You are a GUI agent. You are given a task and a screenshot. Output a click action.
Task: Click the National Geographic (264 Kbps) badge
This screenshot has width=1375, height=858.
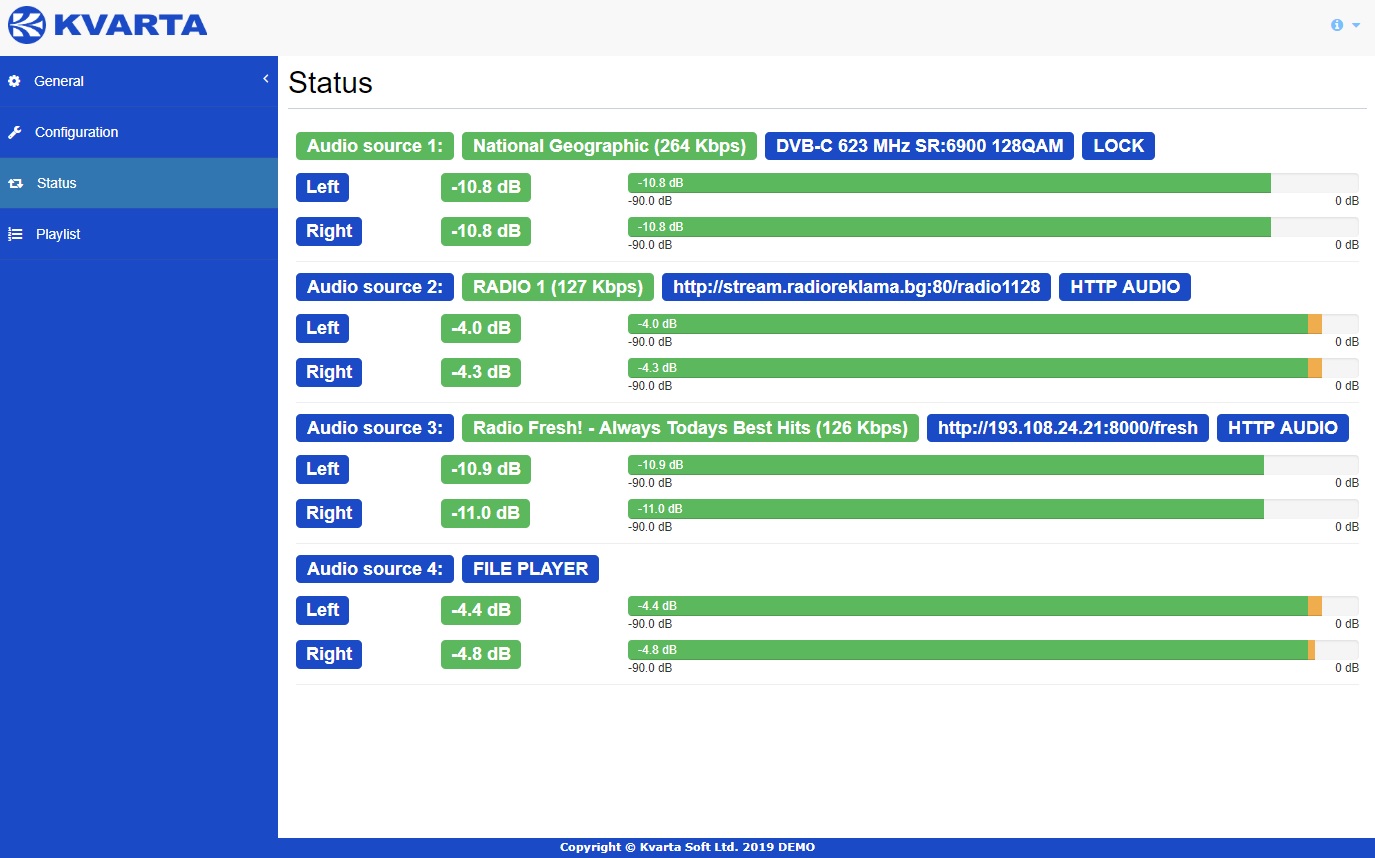pyautogui.click(x=609, y=146)
